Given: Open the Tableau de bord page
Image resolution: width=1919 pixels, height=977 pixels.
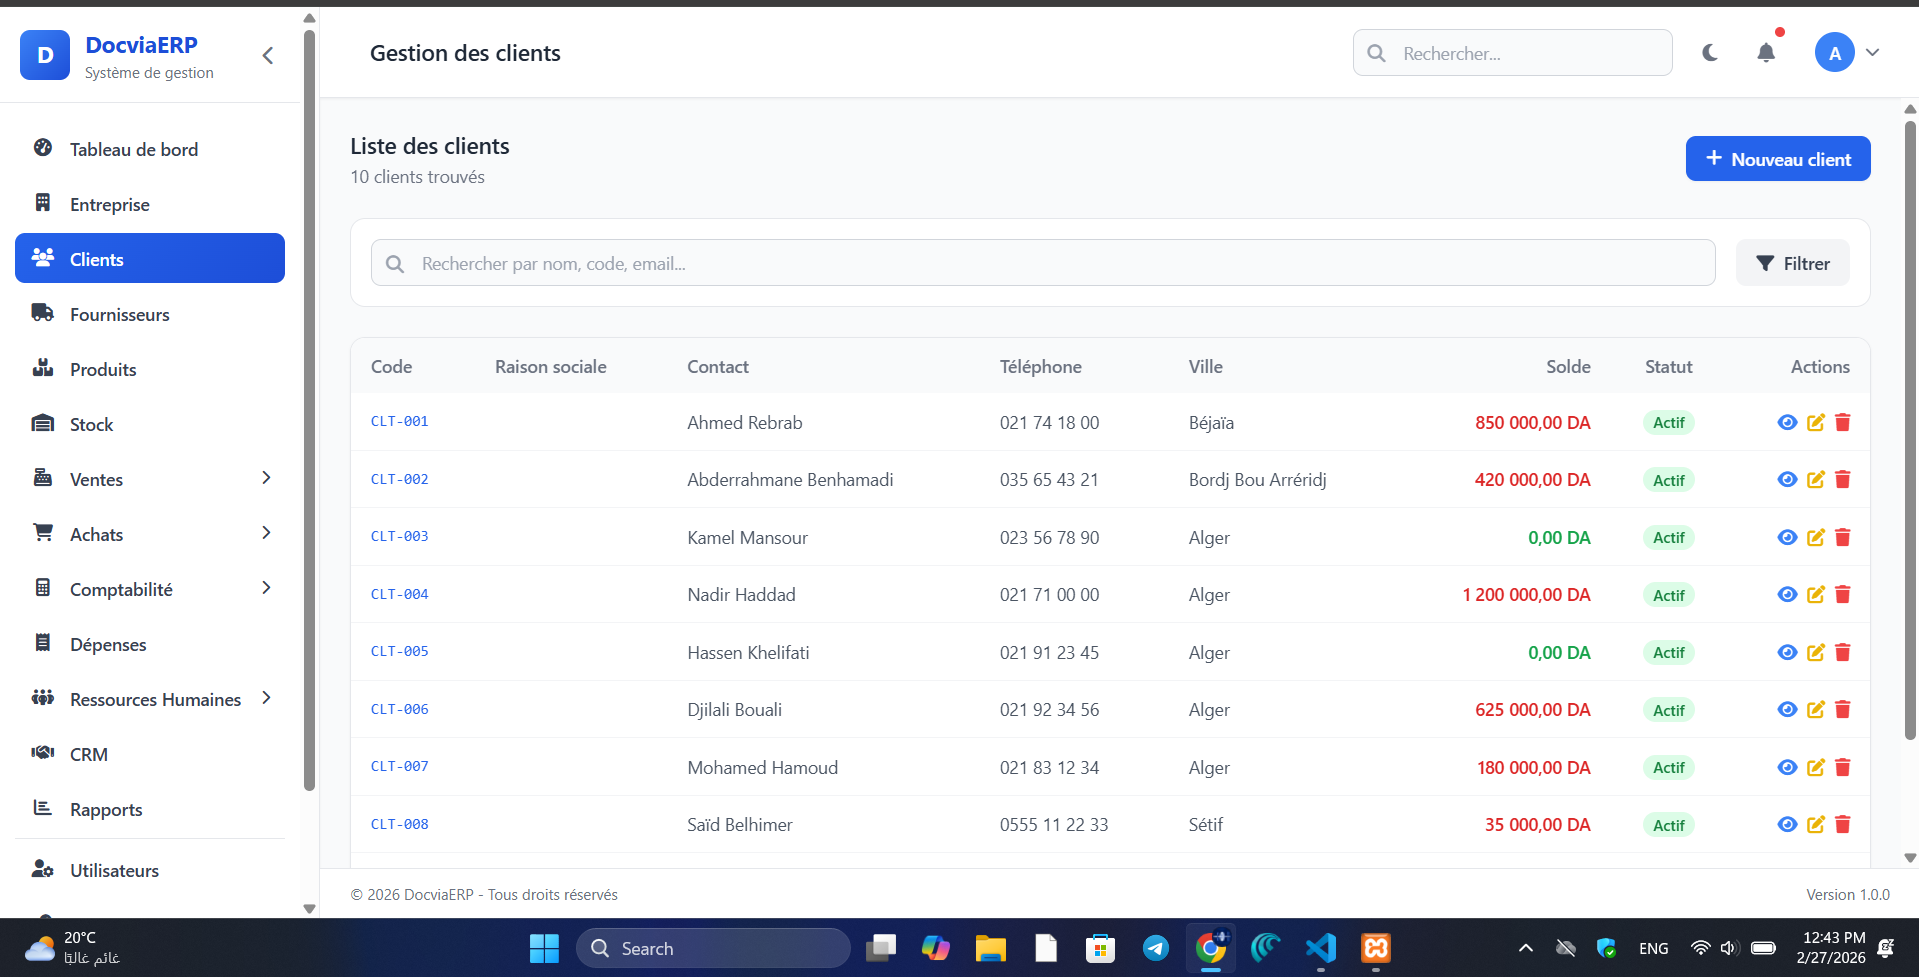Looking at the screenshot, I should [134, 150].
